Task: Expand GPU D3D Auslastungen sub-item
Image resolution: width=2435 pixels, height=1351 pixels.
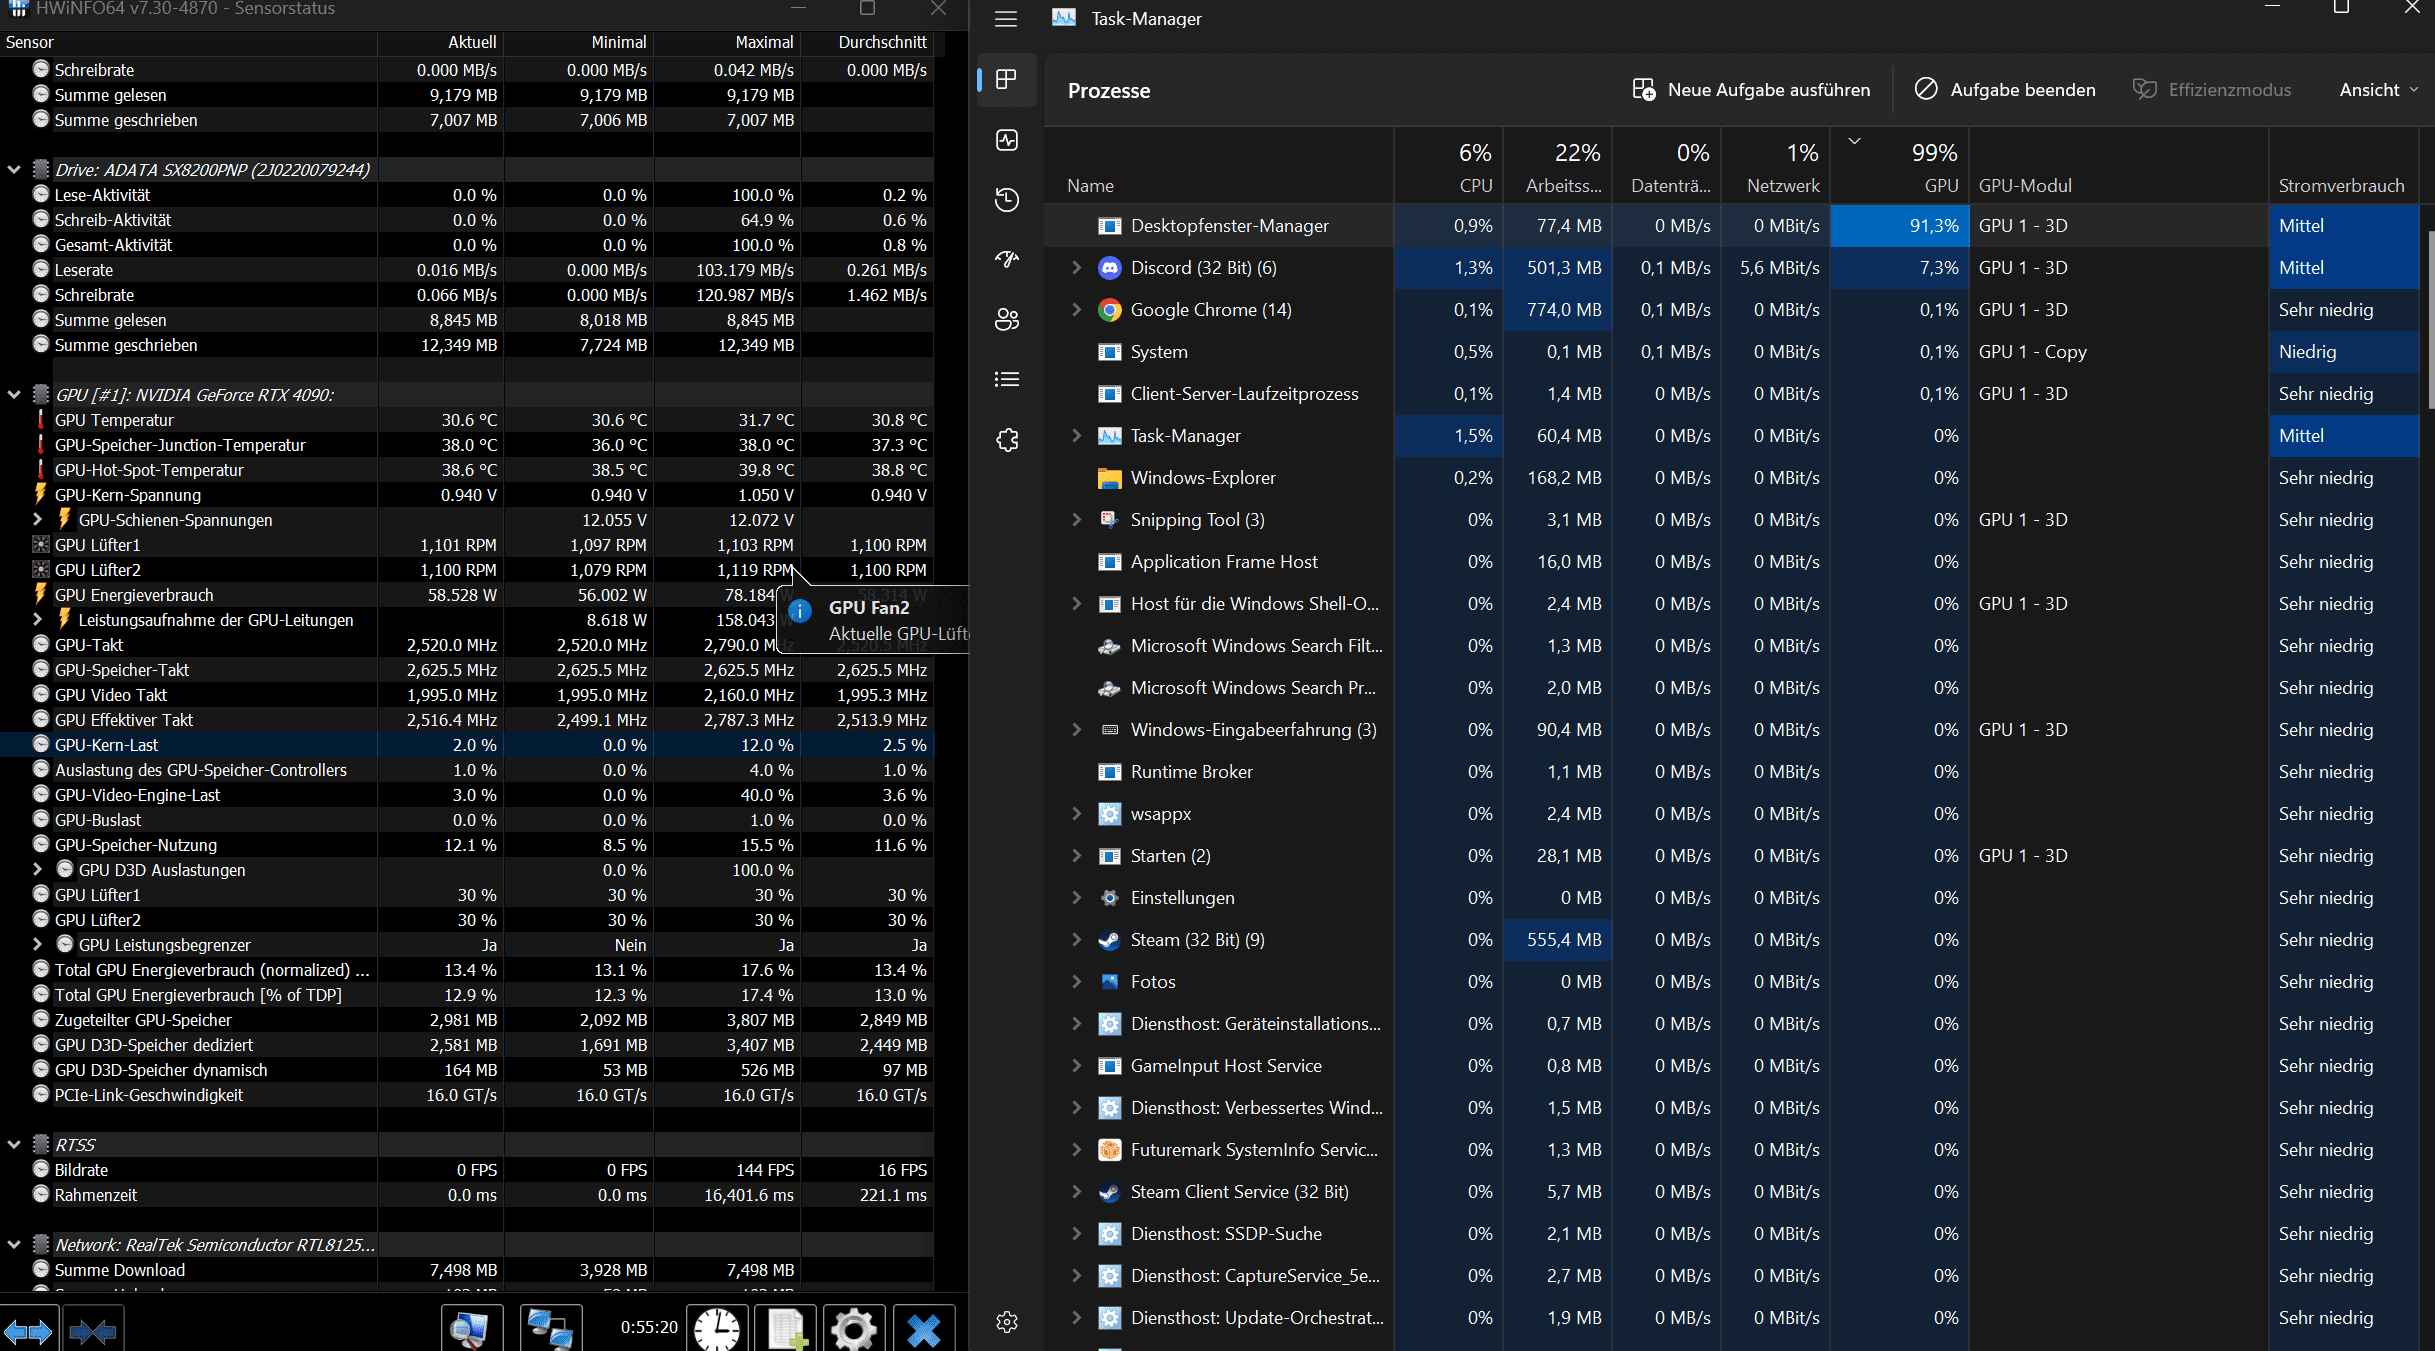Action: [38, 870]
